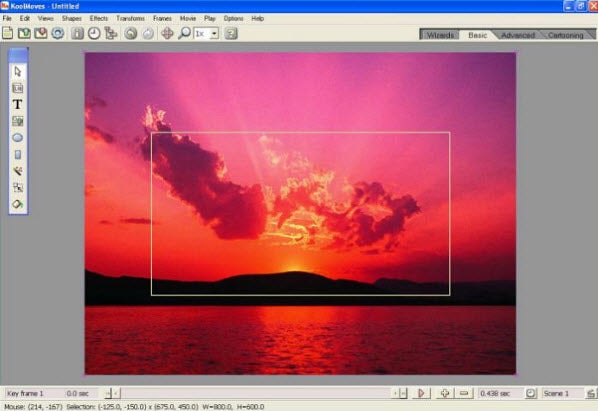
Task: Click the key frame timeline slider bar
Action: (256, 393)
